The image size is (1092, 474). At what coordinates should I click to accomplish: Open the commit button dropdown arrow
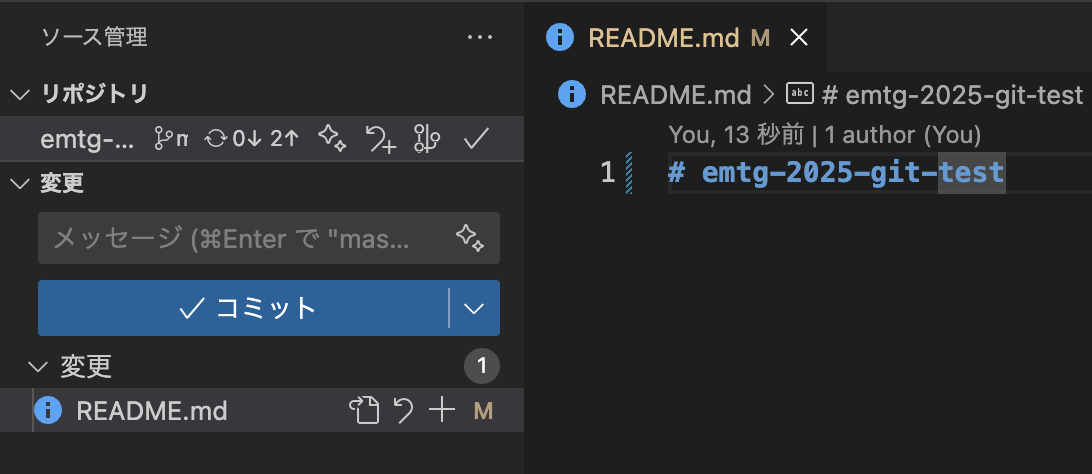coord(474,308)
